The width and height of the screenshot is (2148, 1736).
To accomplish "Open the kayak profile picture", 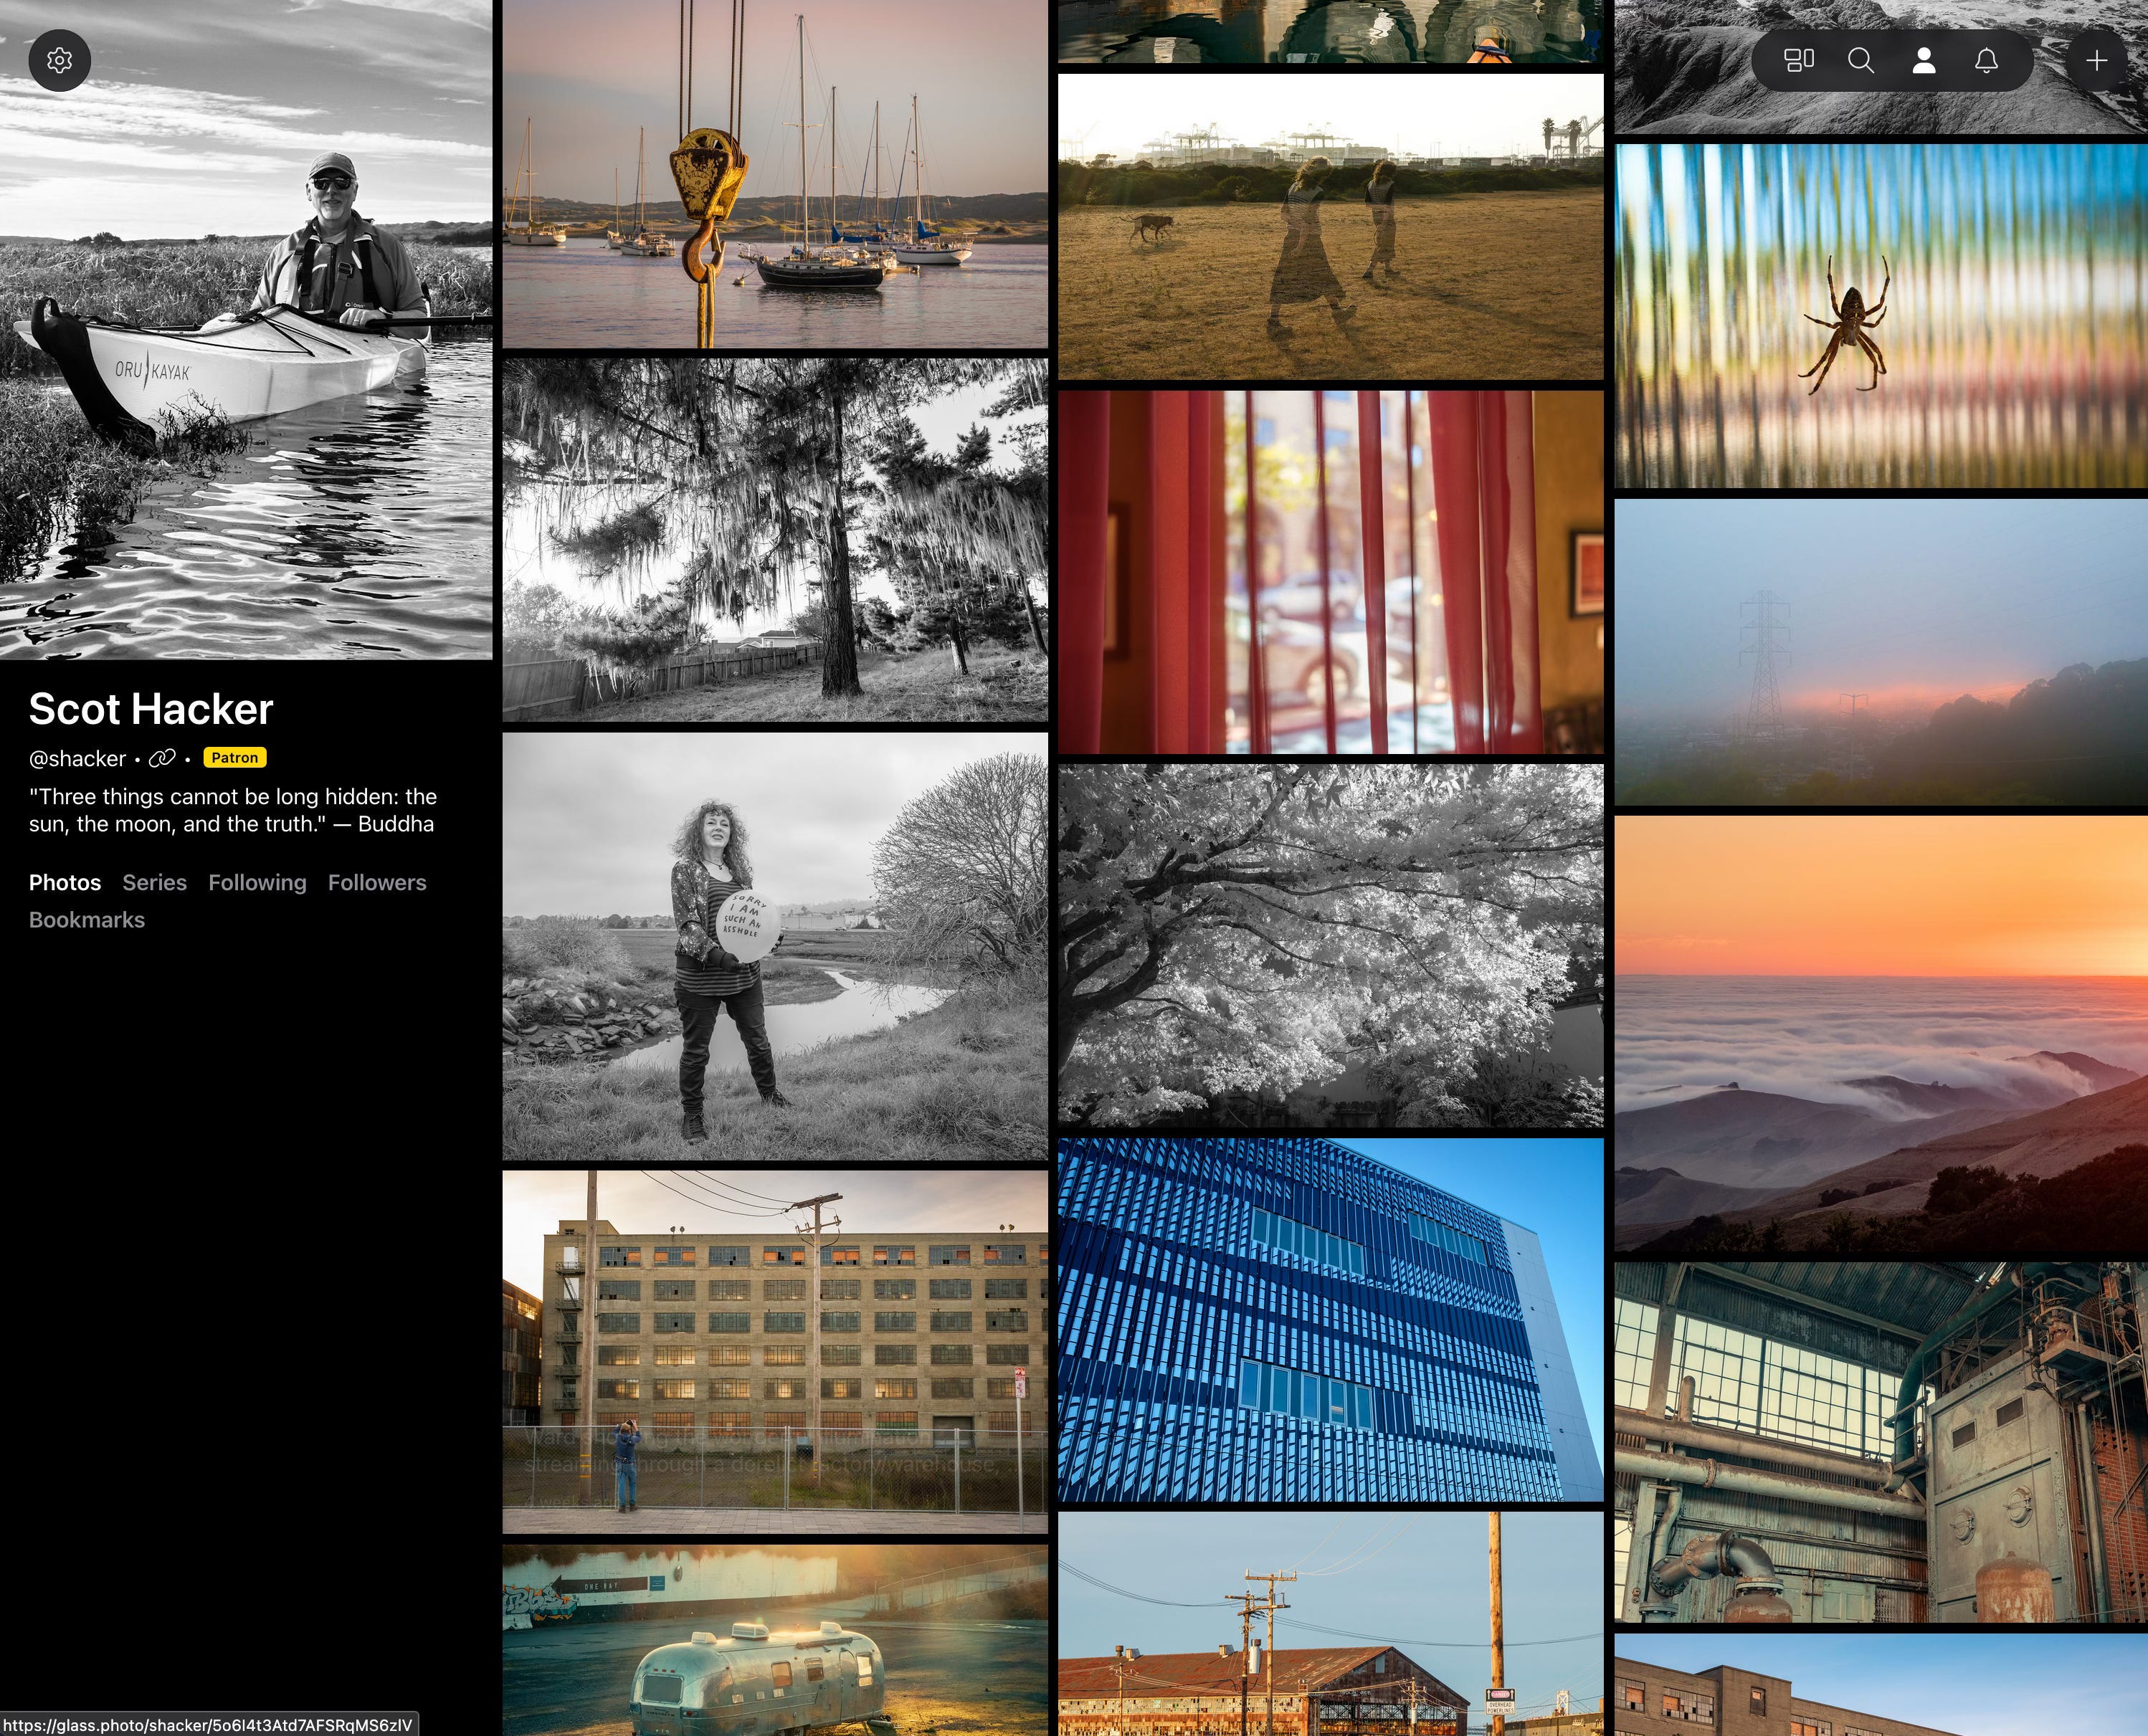I will pos(246,330).
